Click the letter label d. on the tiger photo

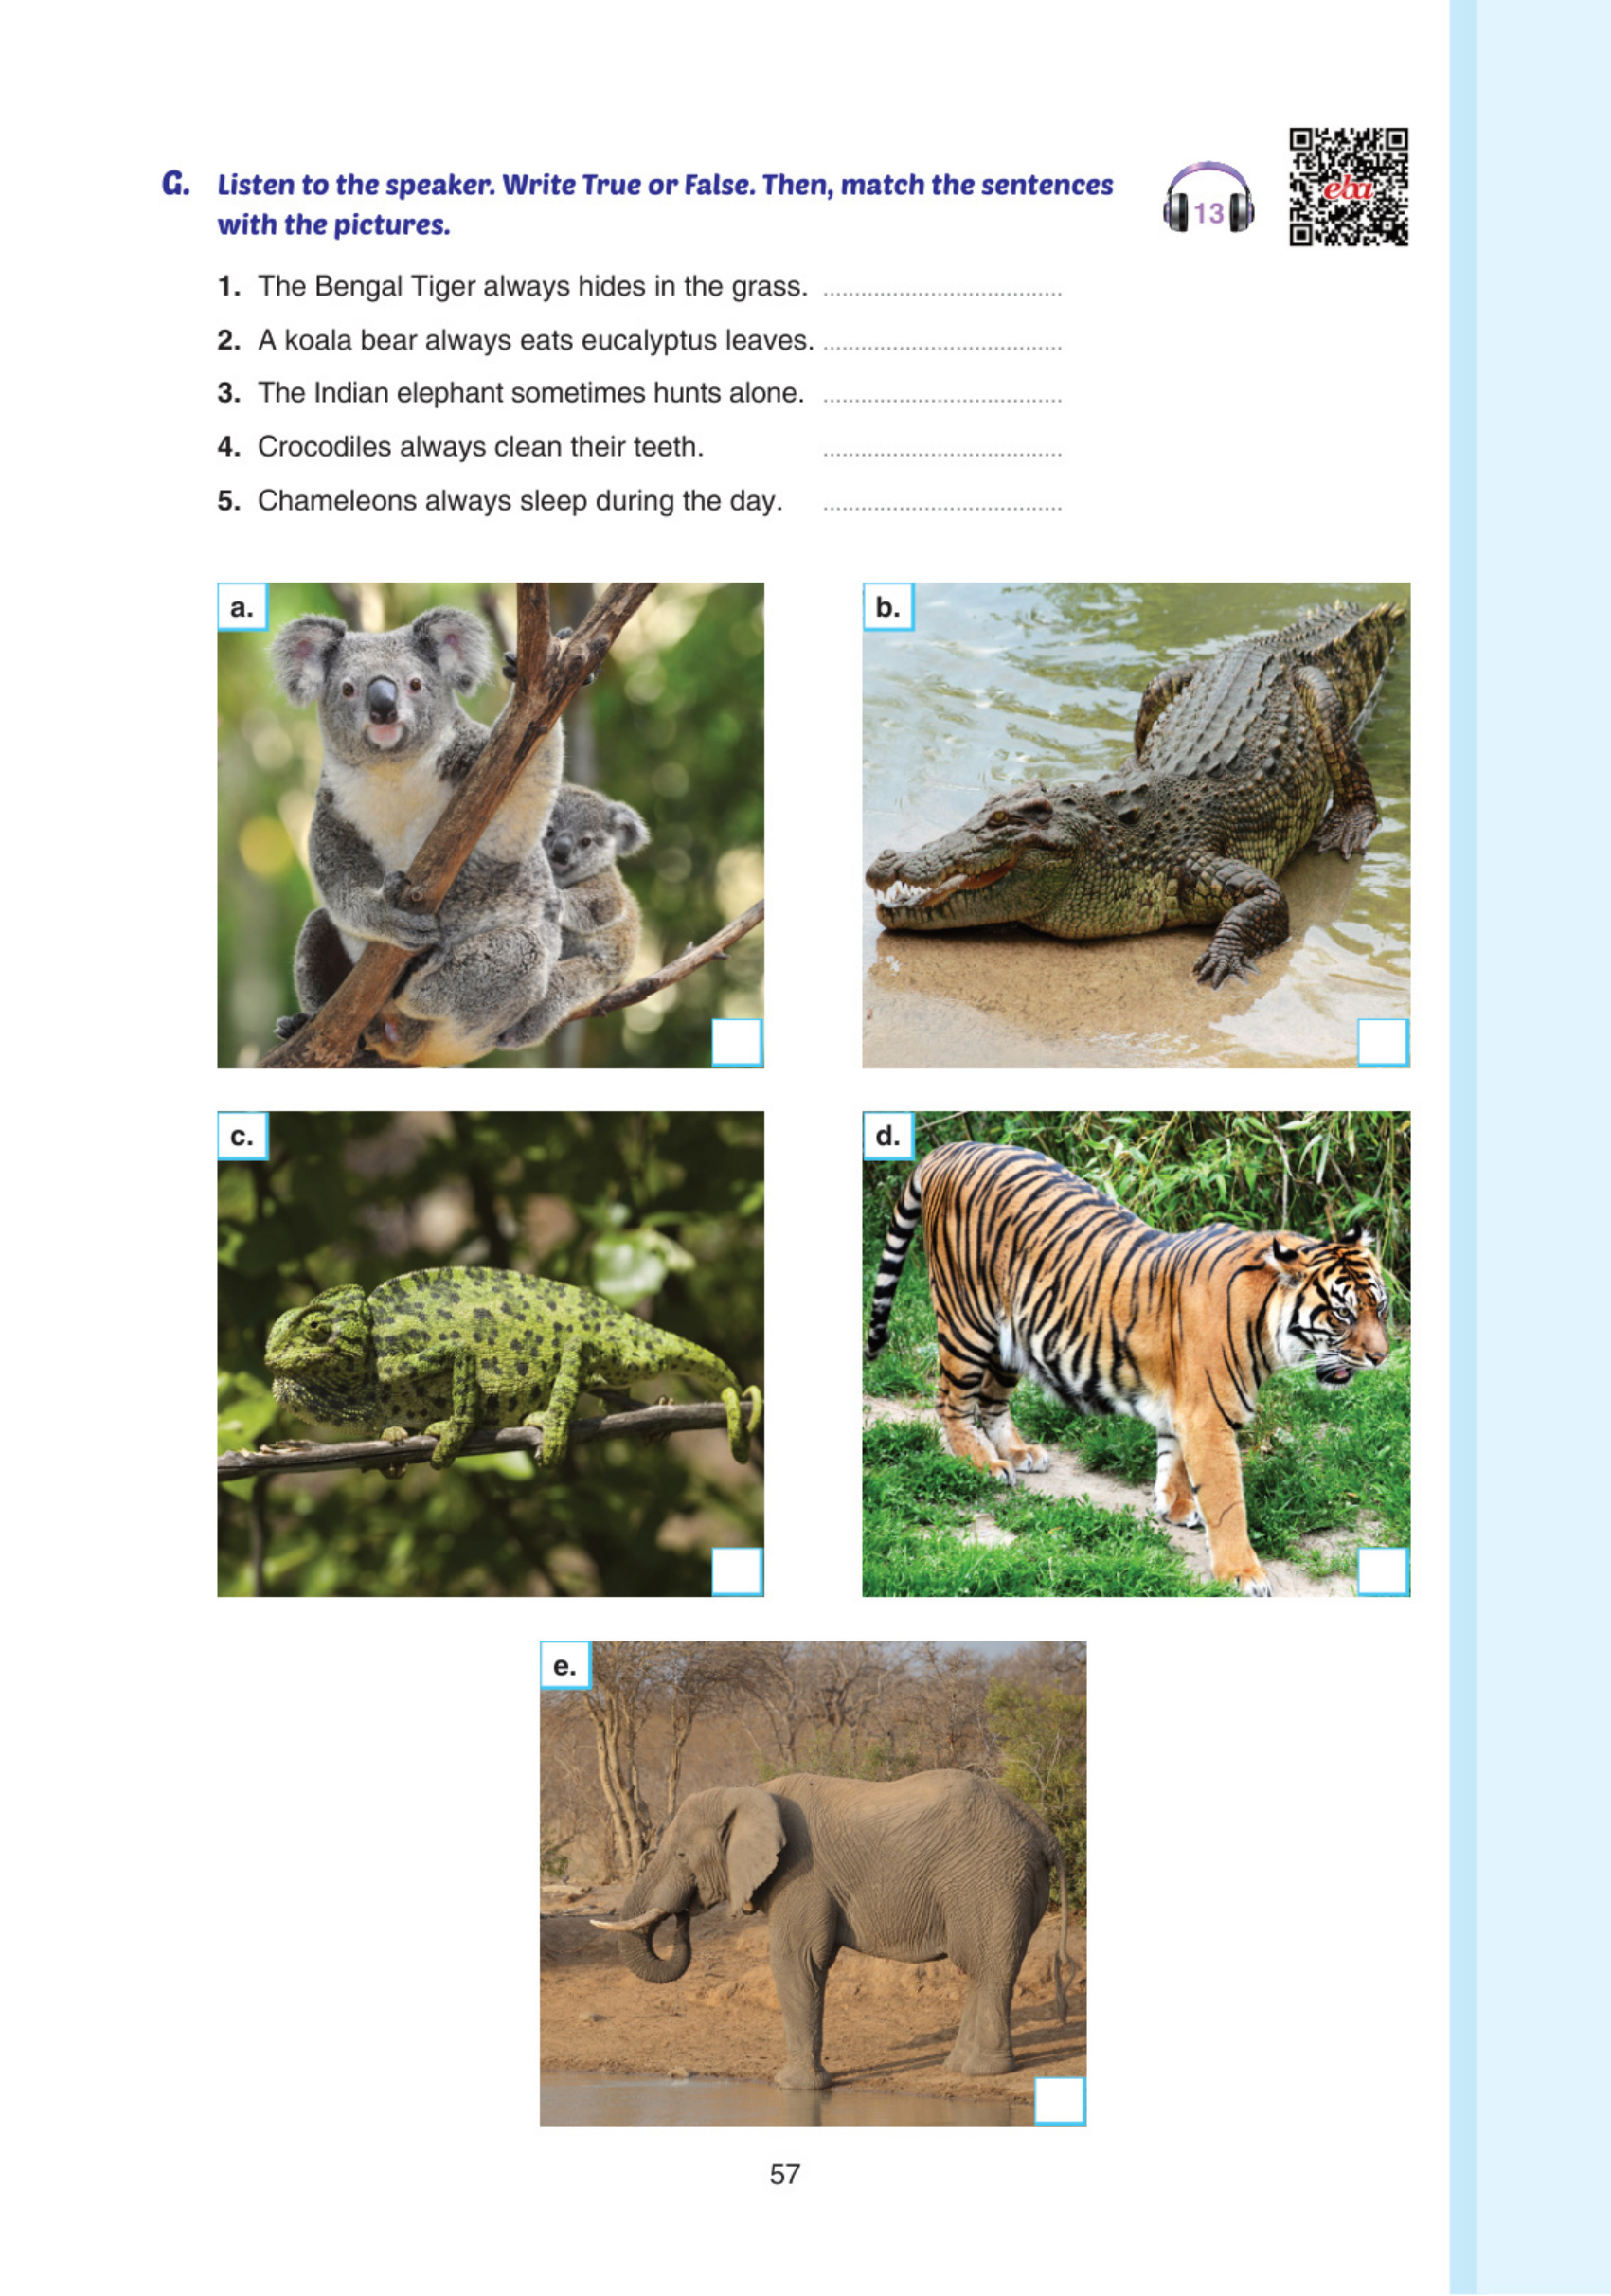click(888, 1136)
